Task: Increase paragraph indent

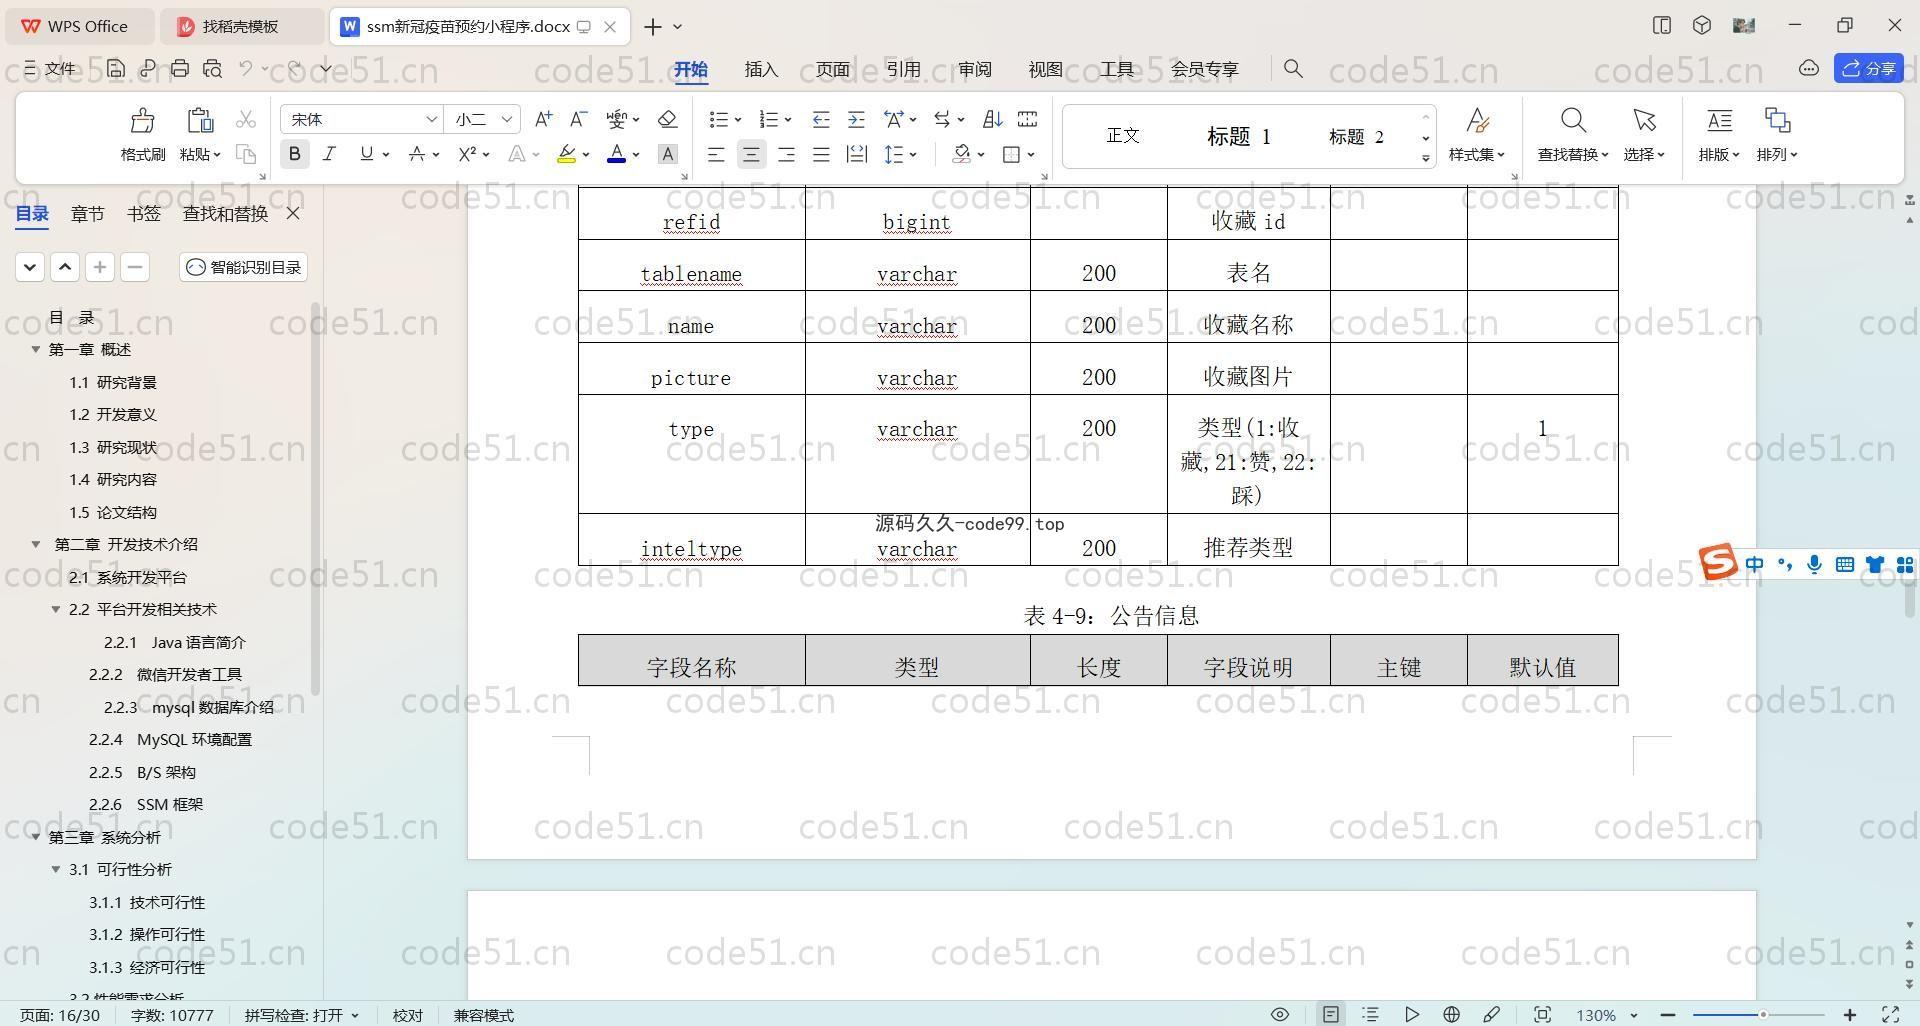Action: pyautogui.click(x=856, y=119)
